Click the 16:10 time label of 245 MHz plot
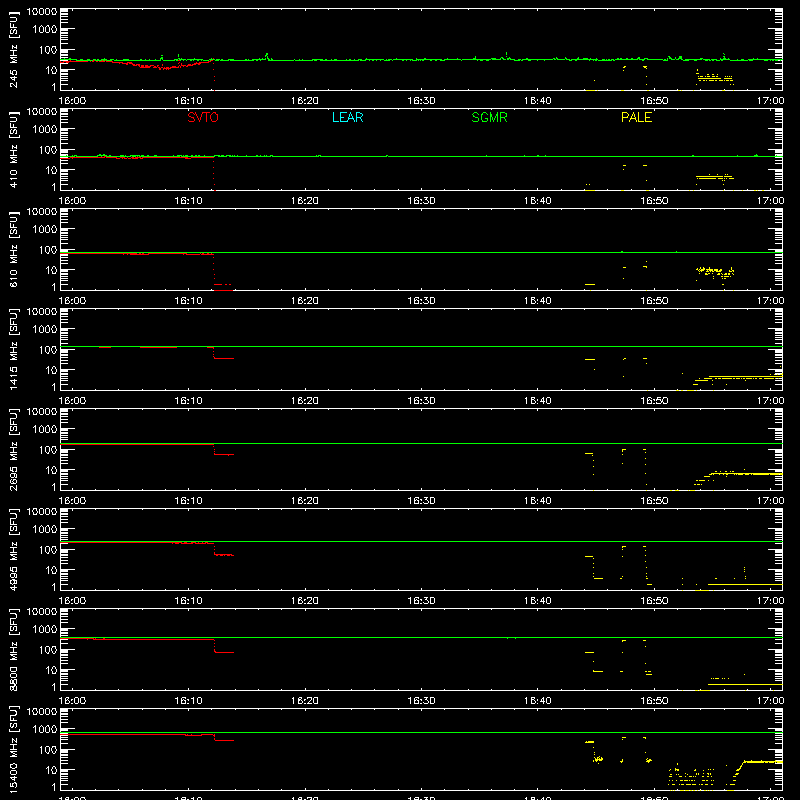The width and height of the screenshot is (800, 800). click(189, 101)
